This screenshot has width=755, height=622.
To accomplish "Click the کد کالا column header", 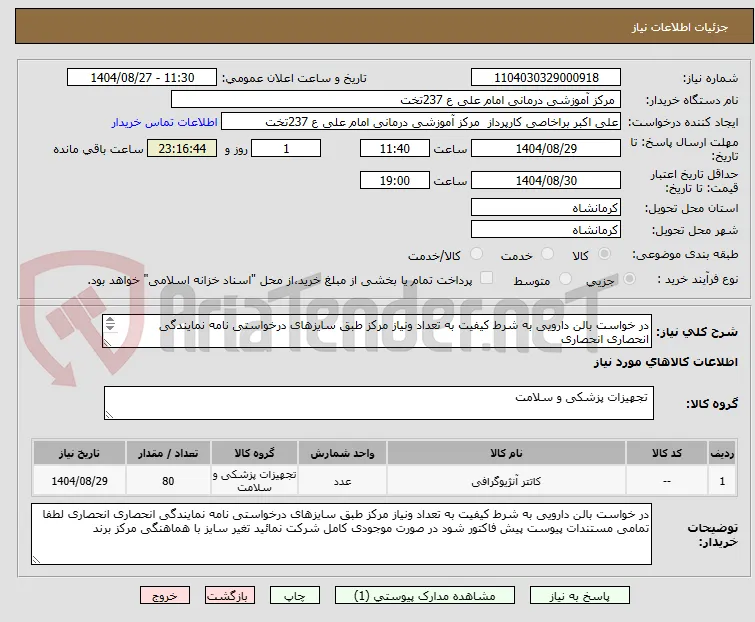I will 667,453.
